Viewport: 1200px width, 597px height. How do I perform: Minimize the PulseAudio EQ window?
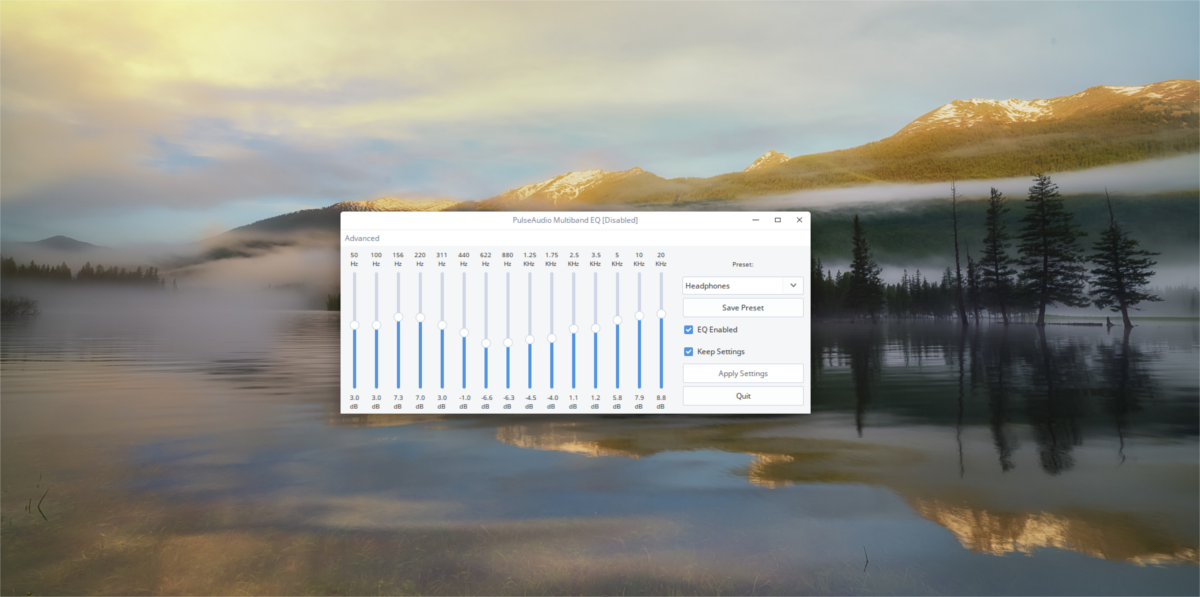pos(756,220)
